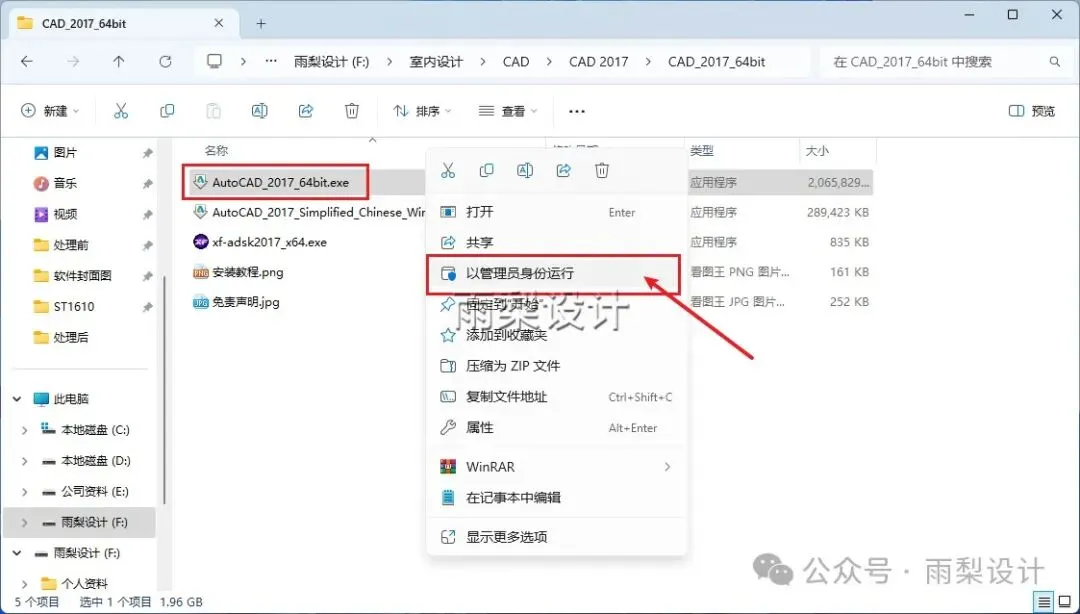Select AutoCAD_2017_64bit.exe file
This screenshot has height=614, width=1080.
tap(280, 183)
